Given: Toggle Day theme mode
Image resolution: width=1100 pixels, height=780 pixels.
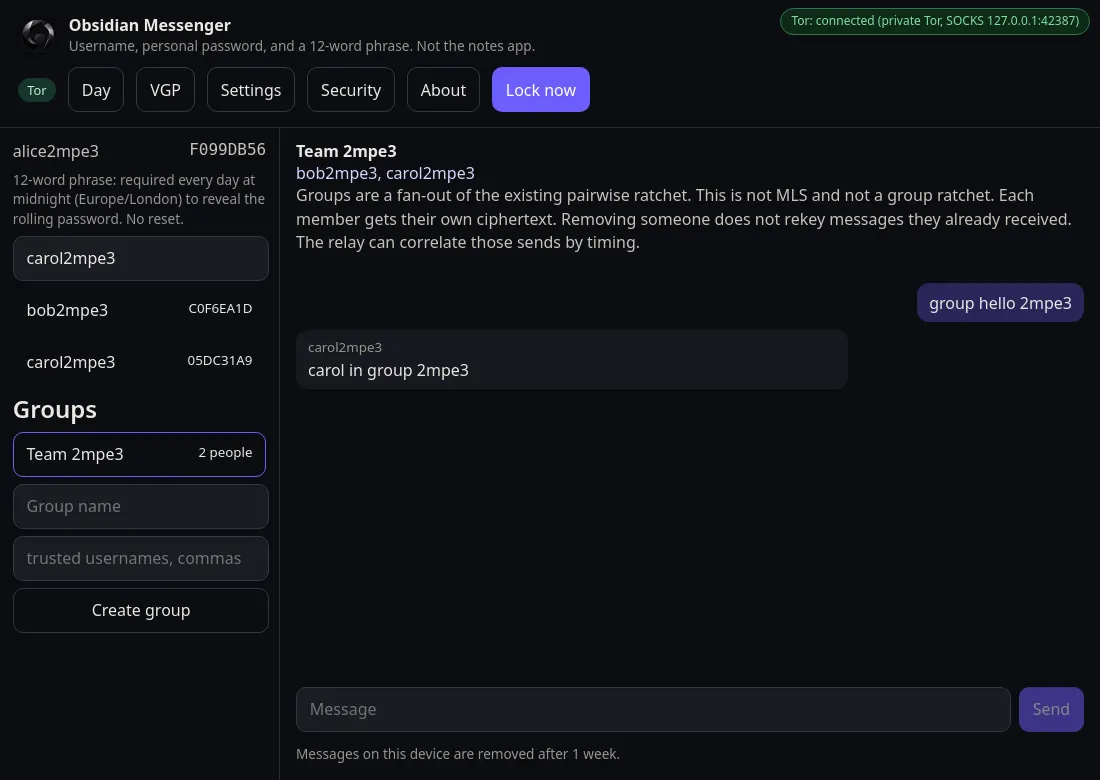Looking at the screenshot, I should point(96,90).
